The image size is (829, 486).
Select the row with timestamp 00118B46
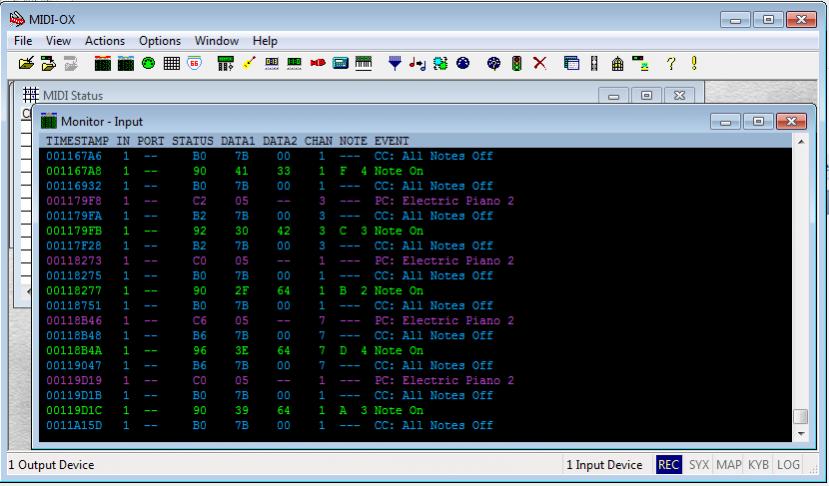tap(415, 320)
